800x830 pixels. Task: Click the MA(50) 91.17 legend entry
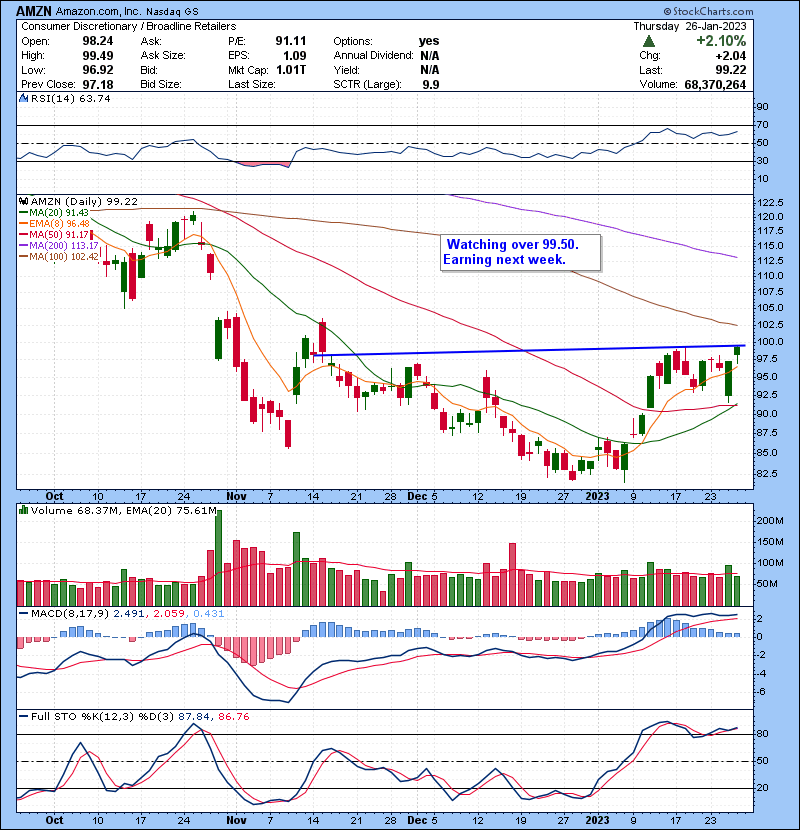pos(55,234)
